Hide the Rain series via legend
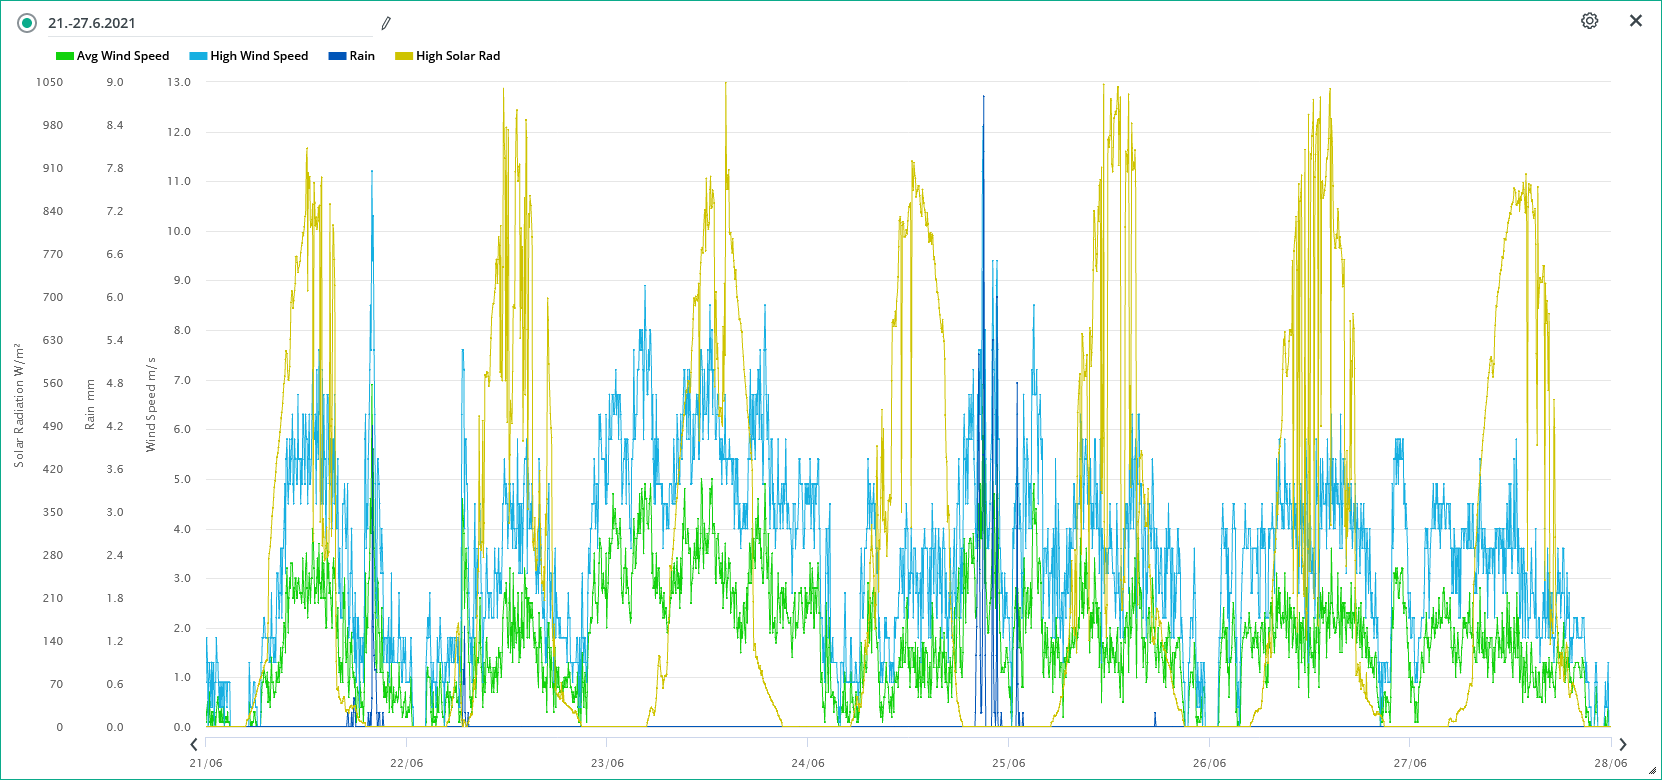The image size is (1662, 780). 362,56
